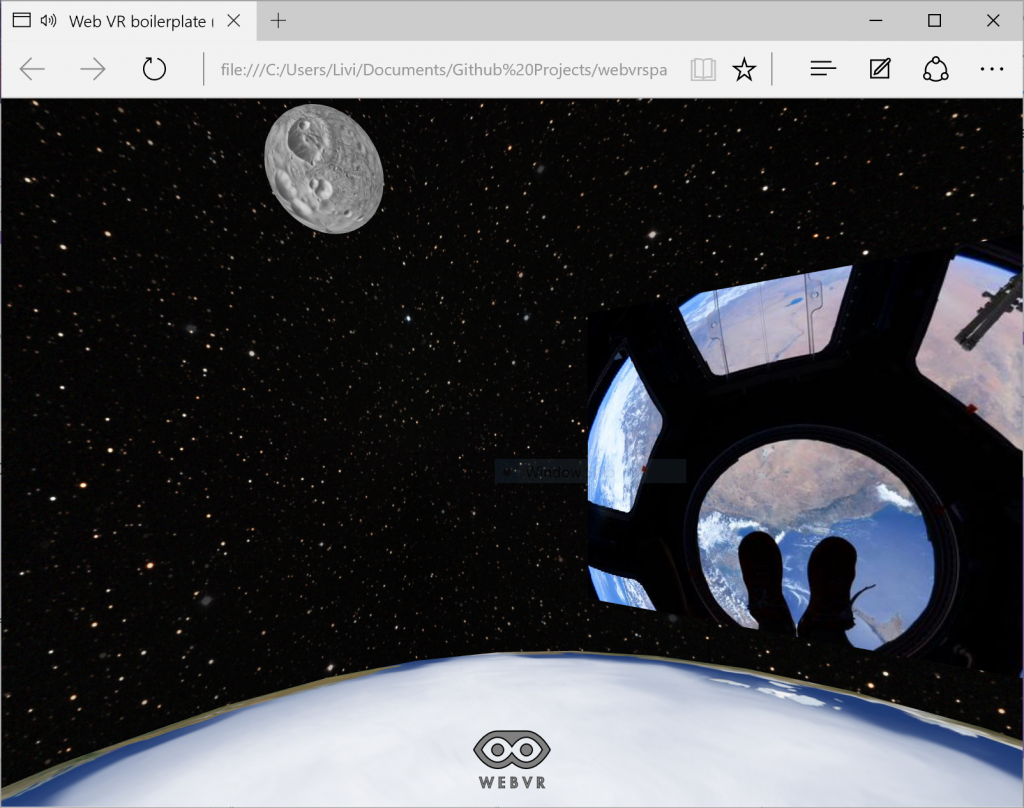Enter Reading view for this page

click(703, 68)
